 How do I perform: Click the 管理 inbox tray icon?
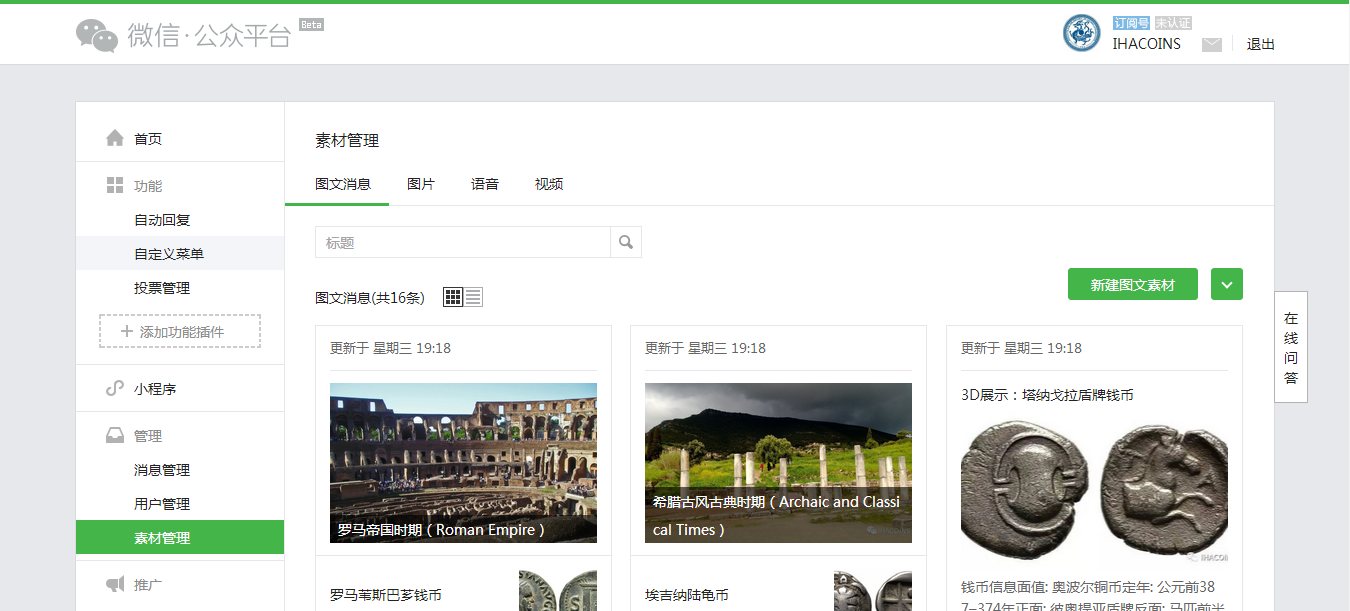point(115,436)
